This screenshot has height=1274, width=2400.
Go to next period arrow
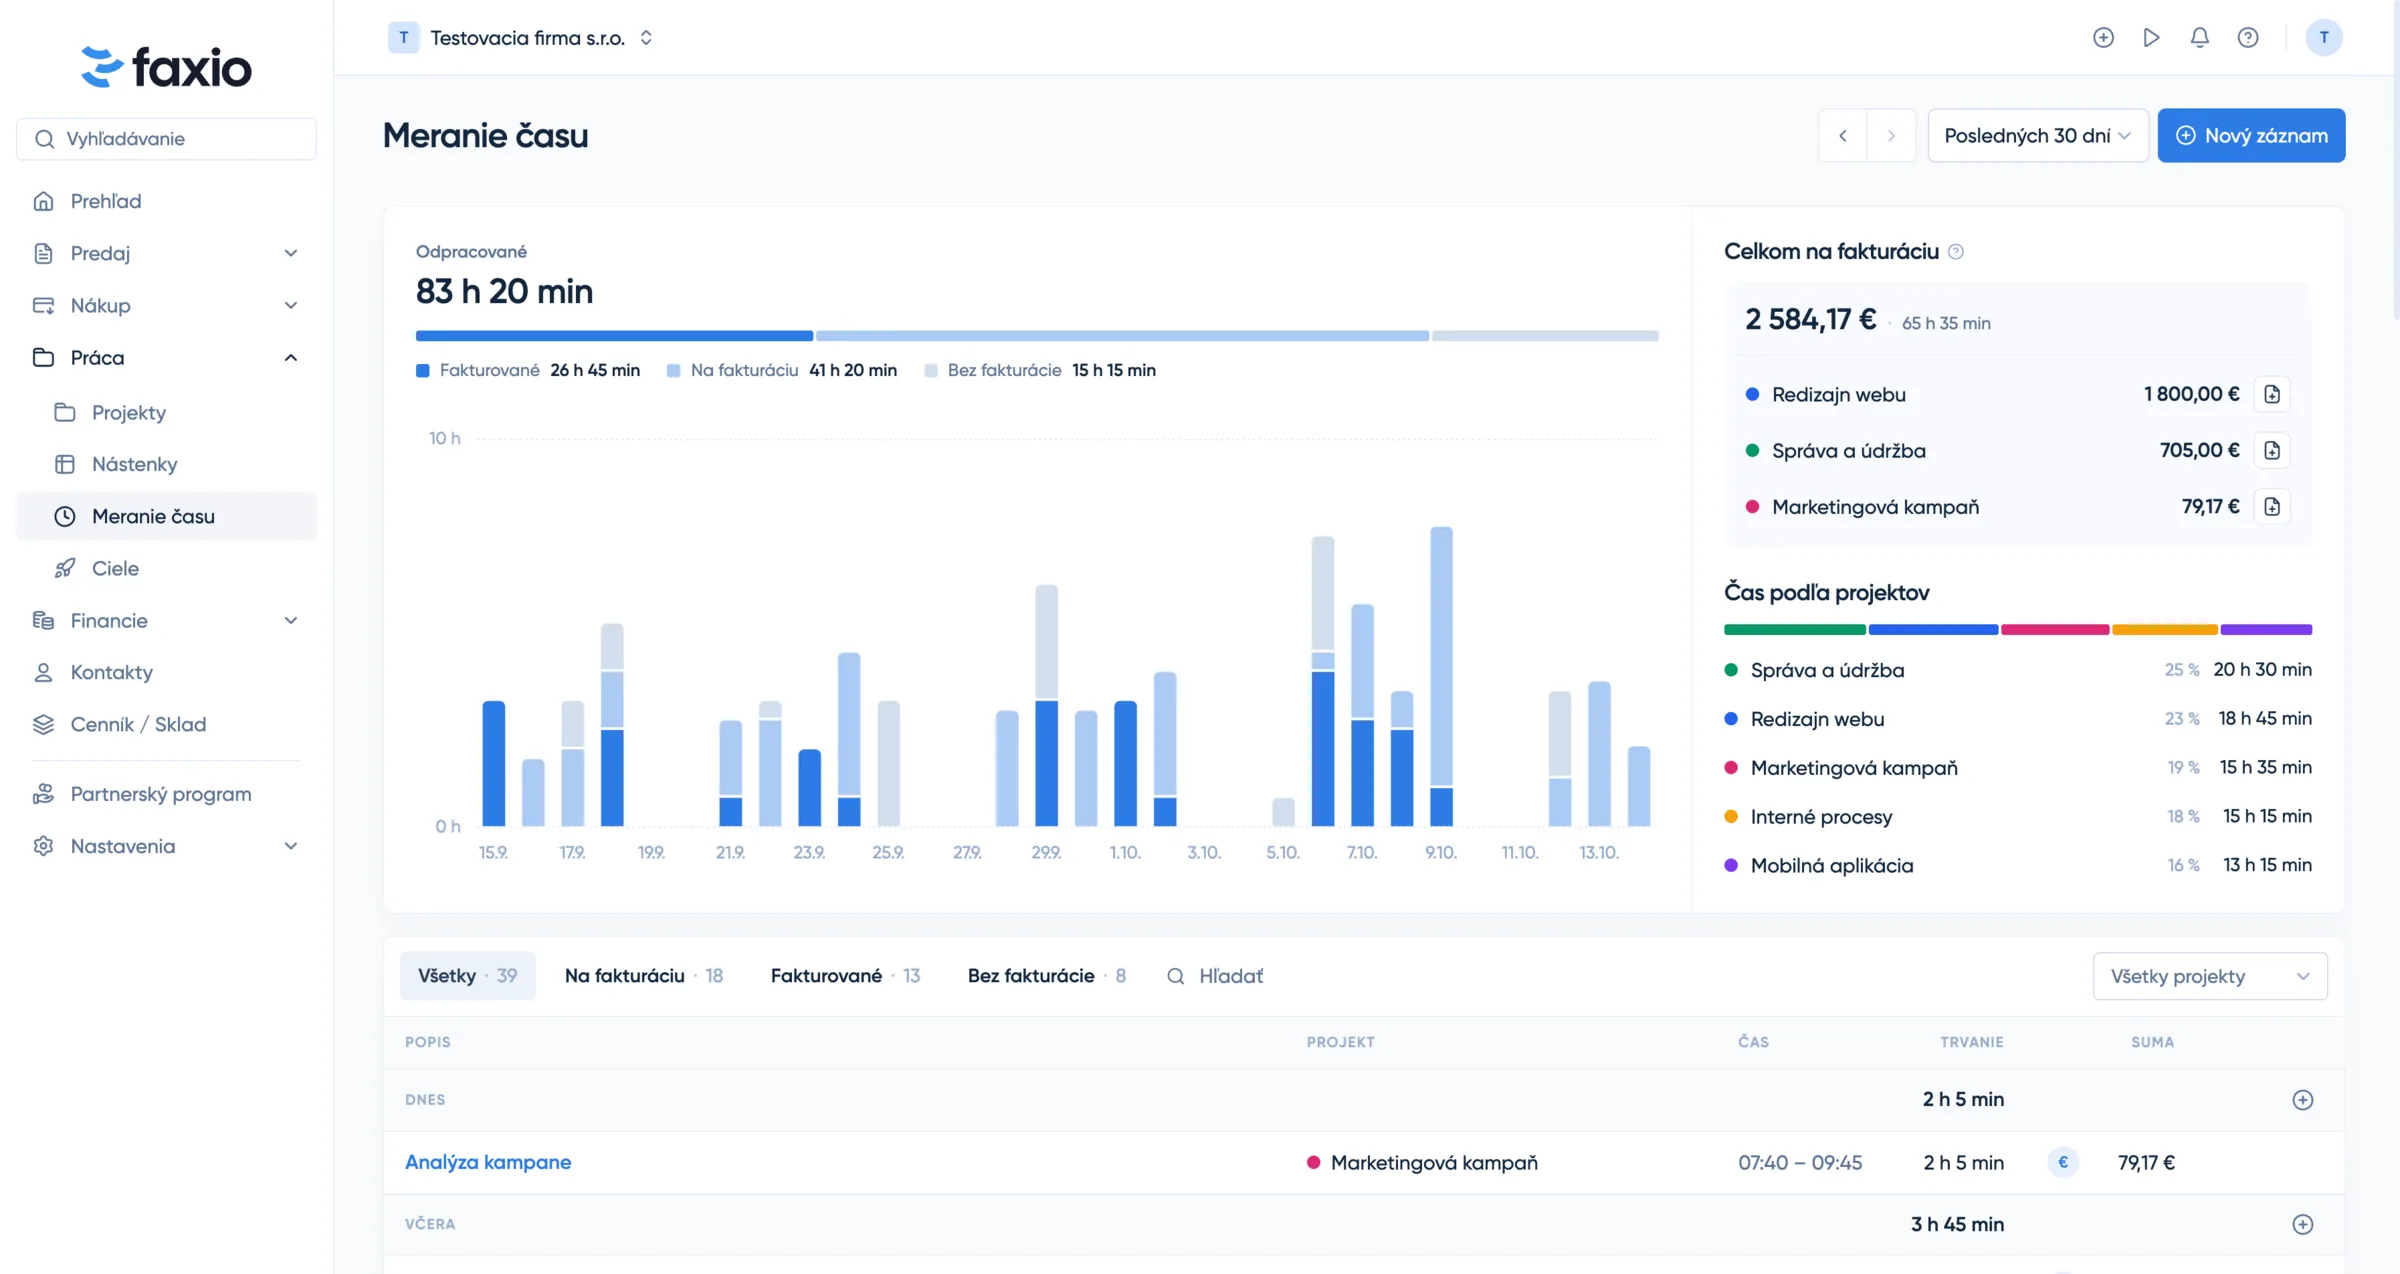click(1891, 135)
